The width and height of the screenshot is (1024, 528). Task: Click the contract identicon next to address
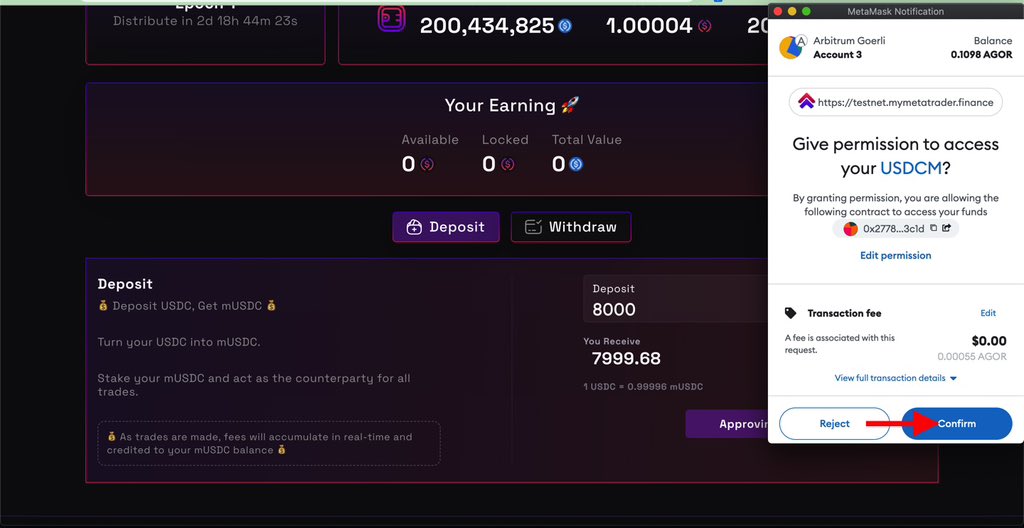click(850, 229)
